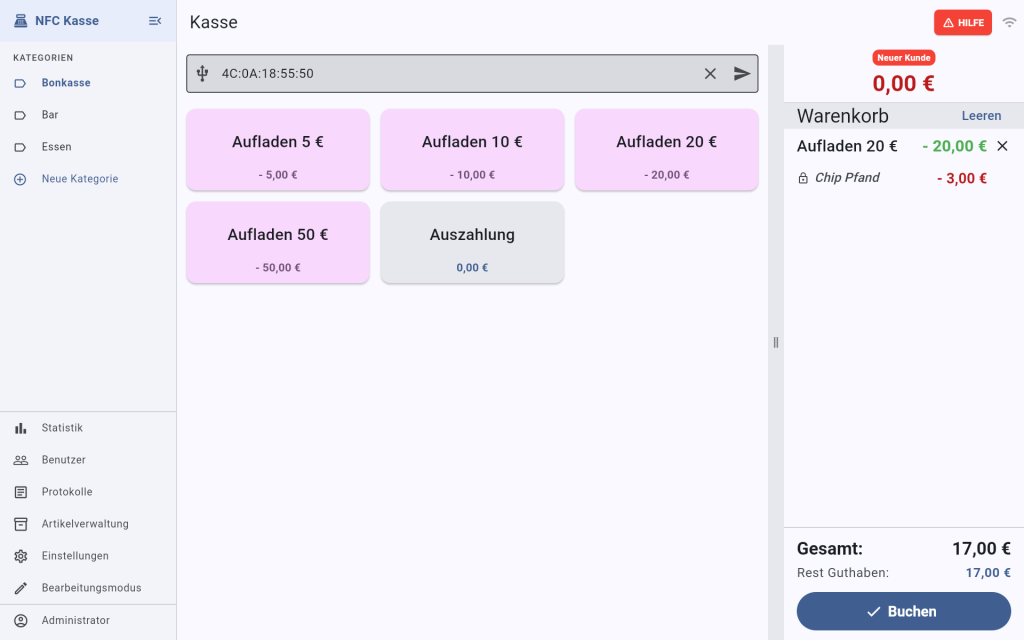Collapse the sidebar with the menu-open icon
The height and width of the screenshot is (640, 1024).
tap(155, 21)
